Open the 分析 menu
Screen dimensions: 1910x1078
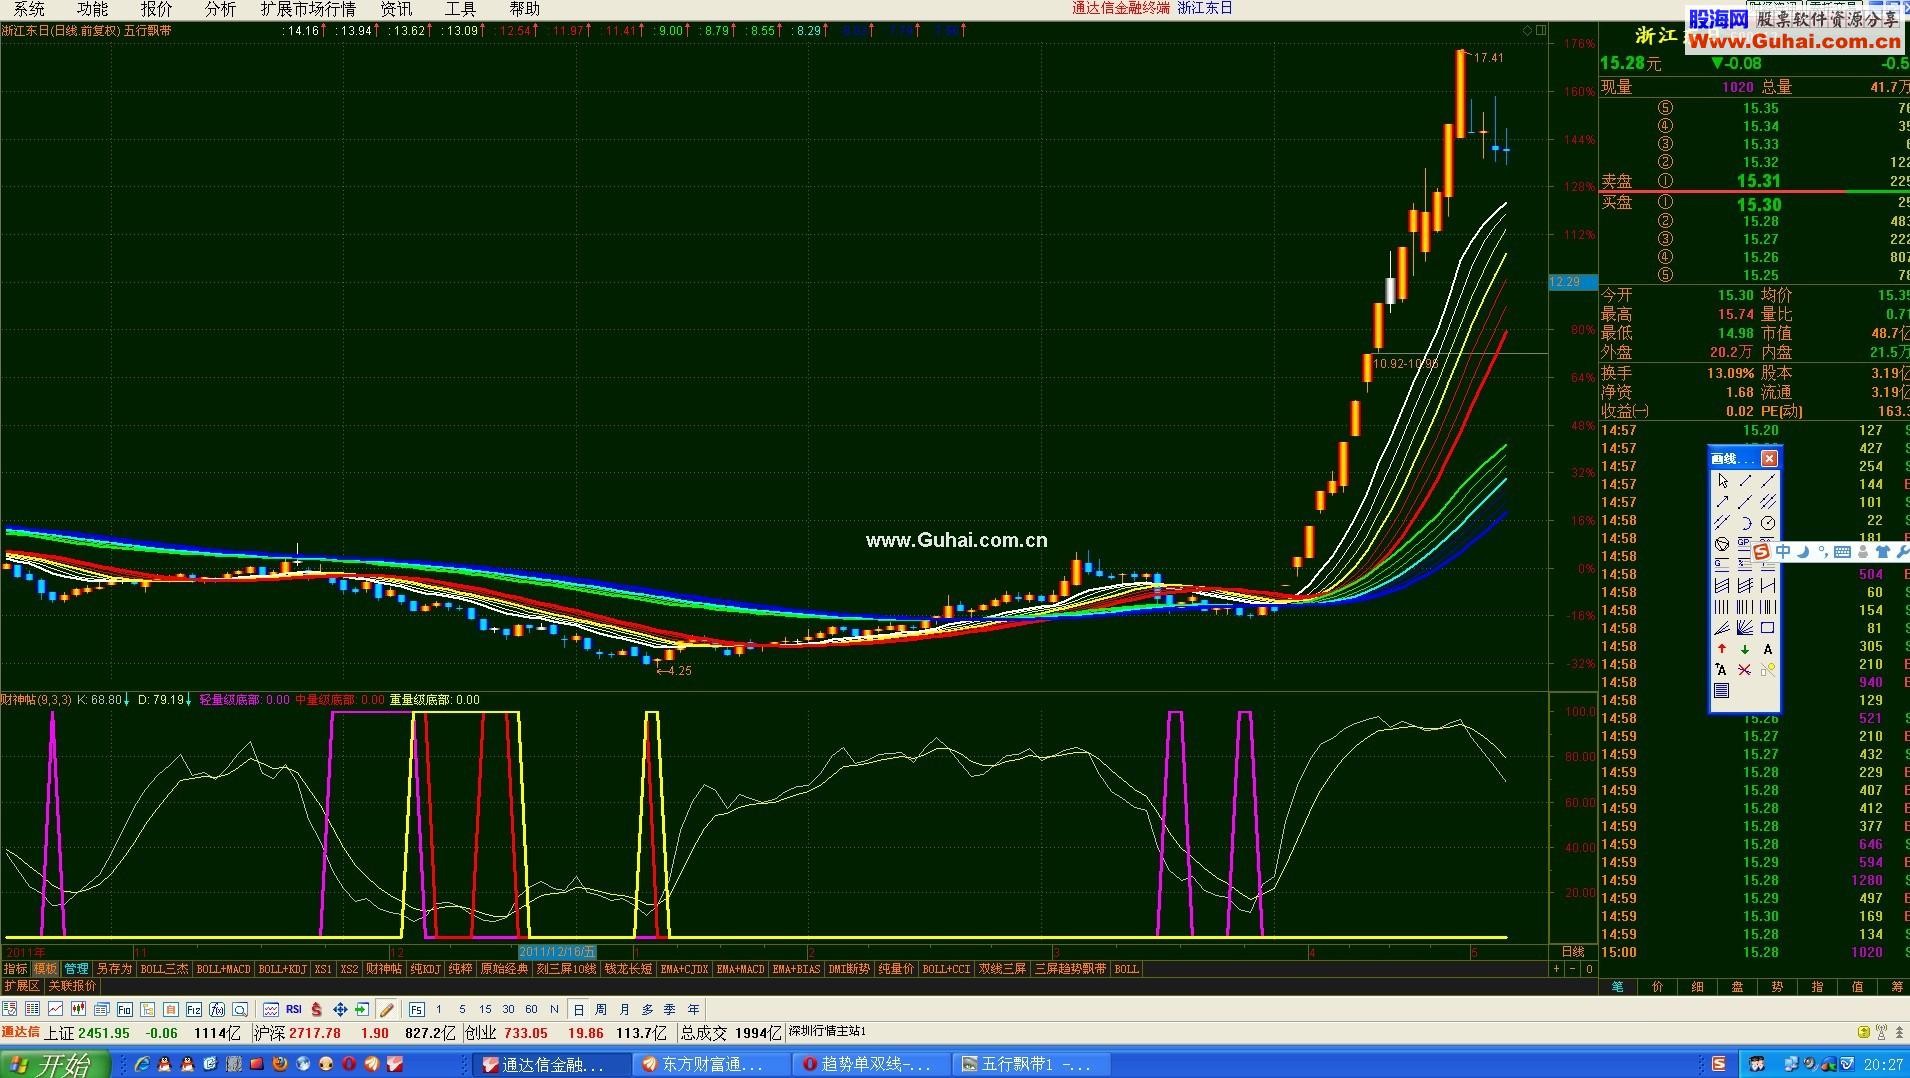220,9
